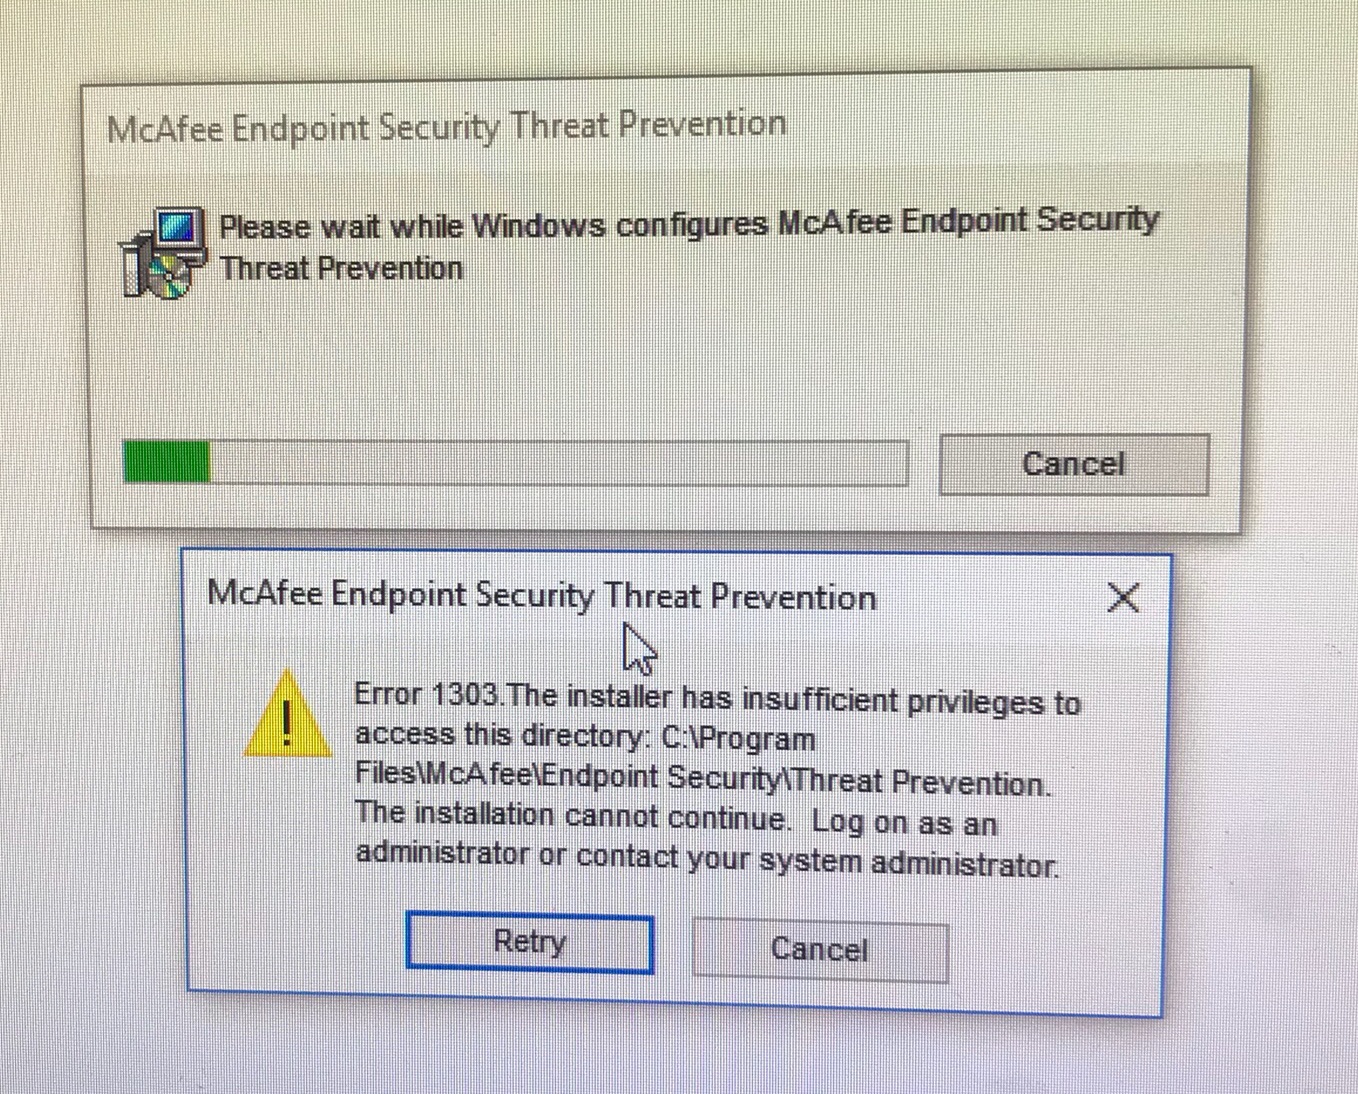Select the error dialog's title bar text

click(542, 596)
